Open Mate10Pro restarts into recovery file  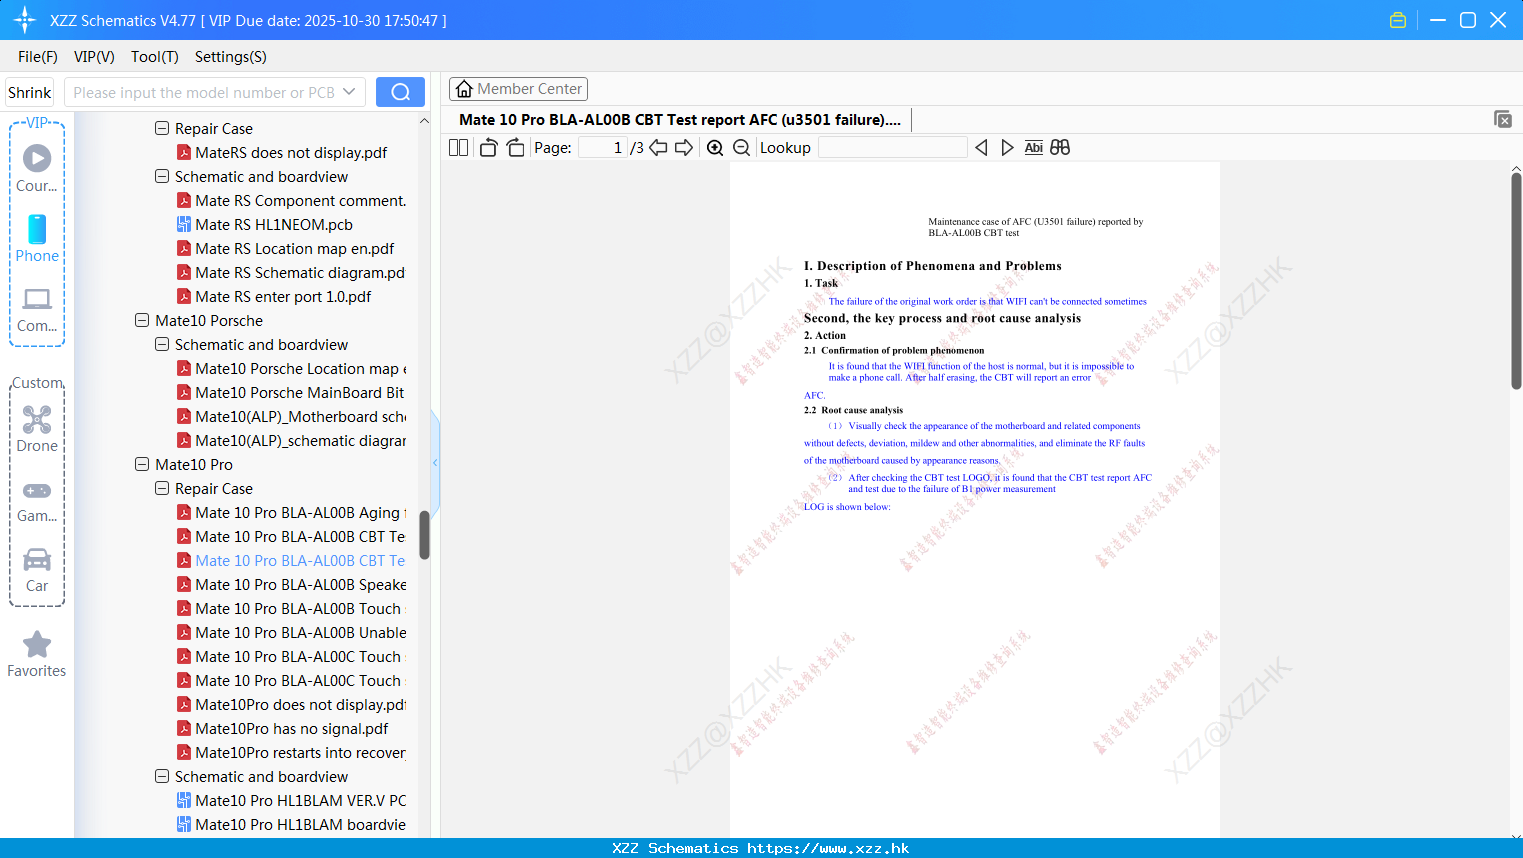click(x=300, y=753)
